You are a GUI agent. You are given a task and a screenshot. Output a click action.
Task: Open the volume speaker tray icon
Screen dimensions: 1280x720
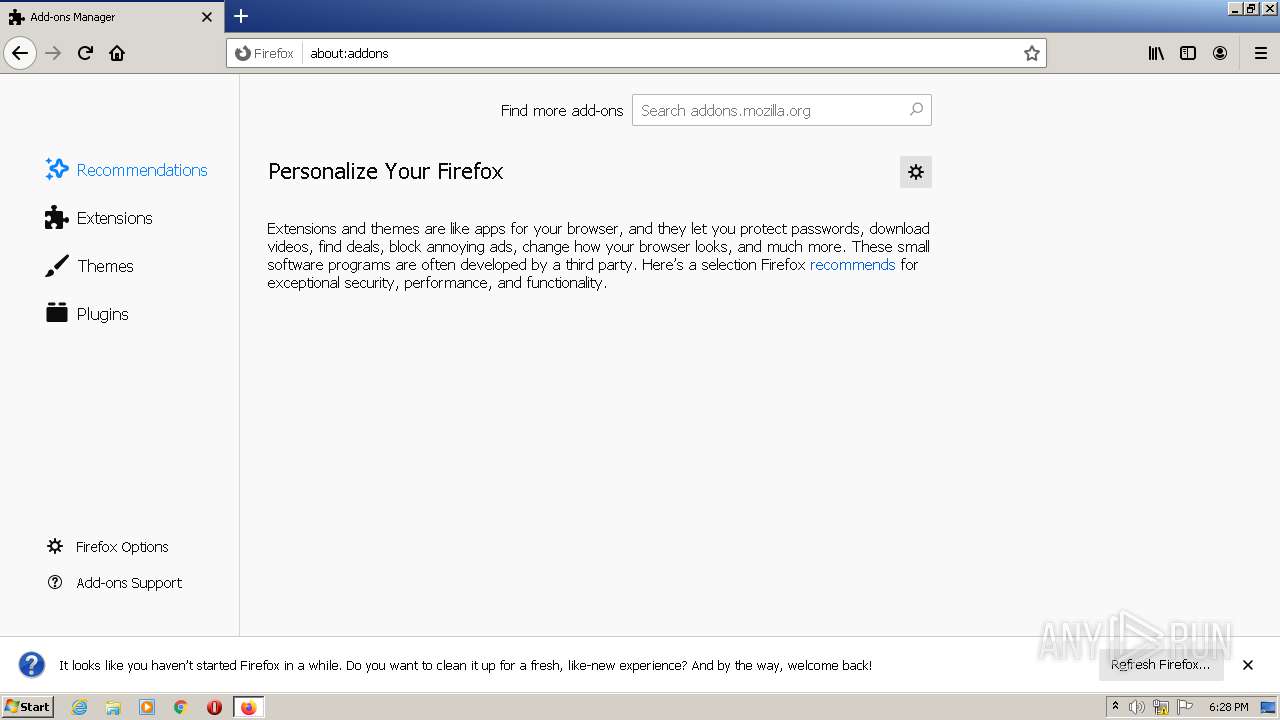click(1137, 707)
